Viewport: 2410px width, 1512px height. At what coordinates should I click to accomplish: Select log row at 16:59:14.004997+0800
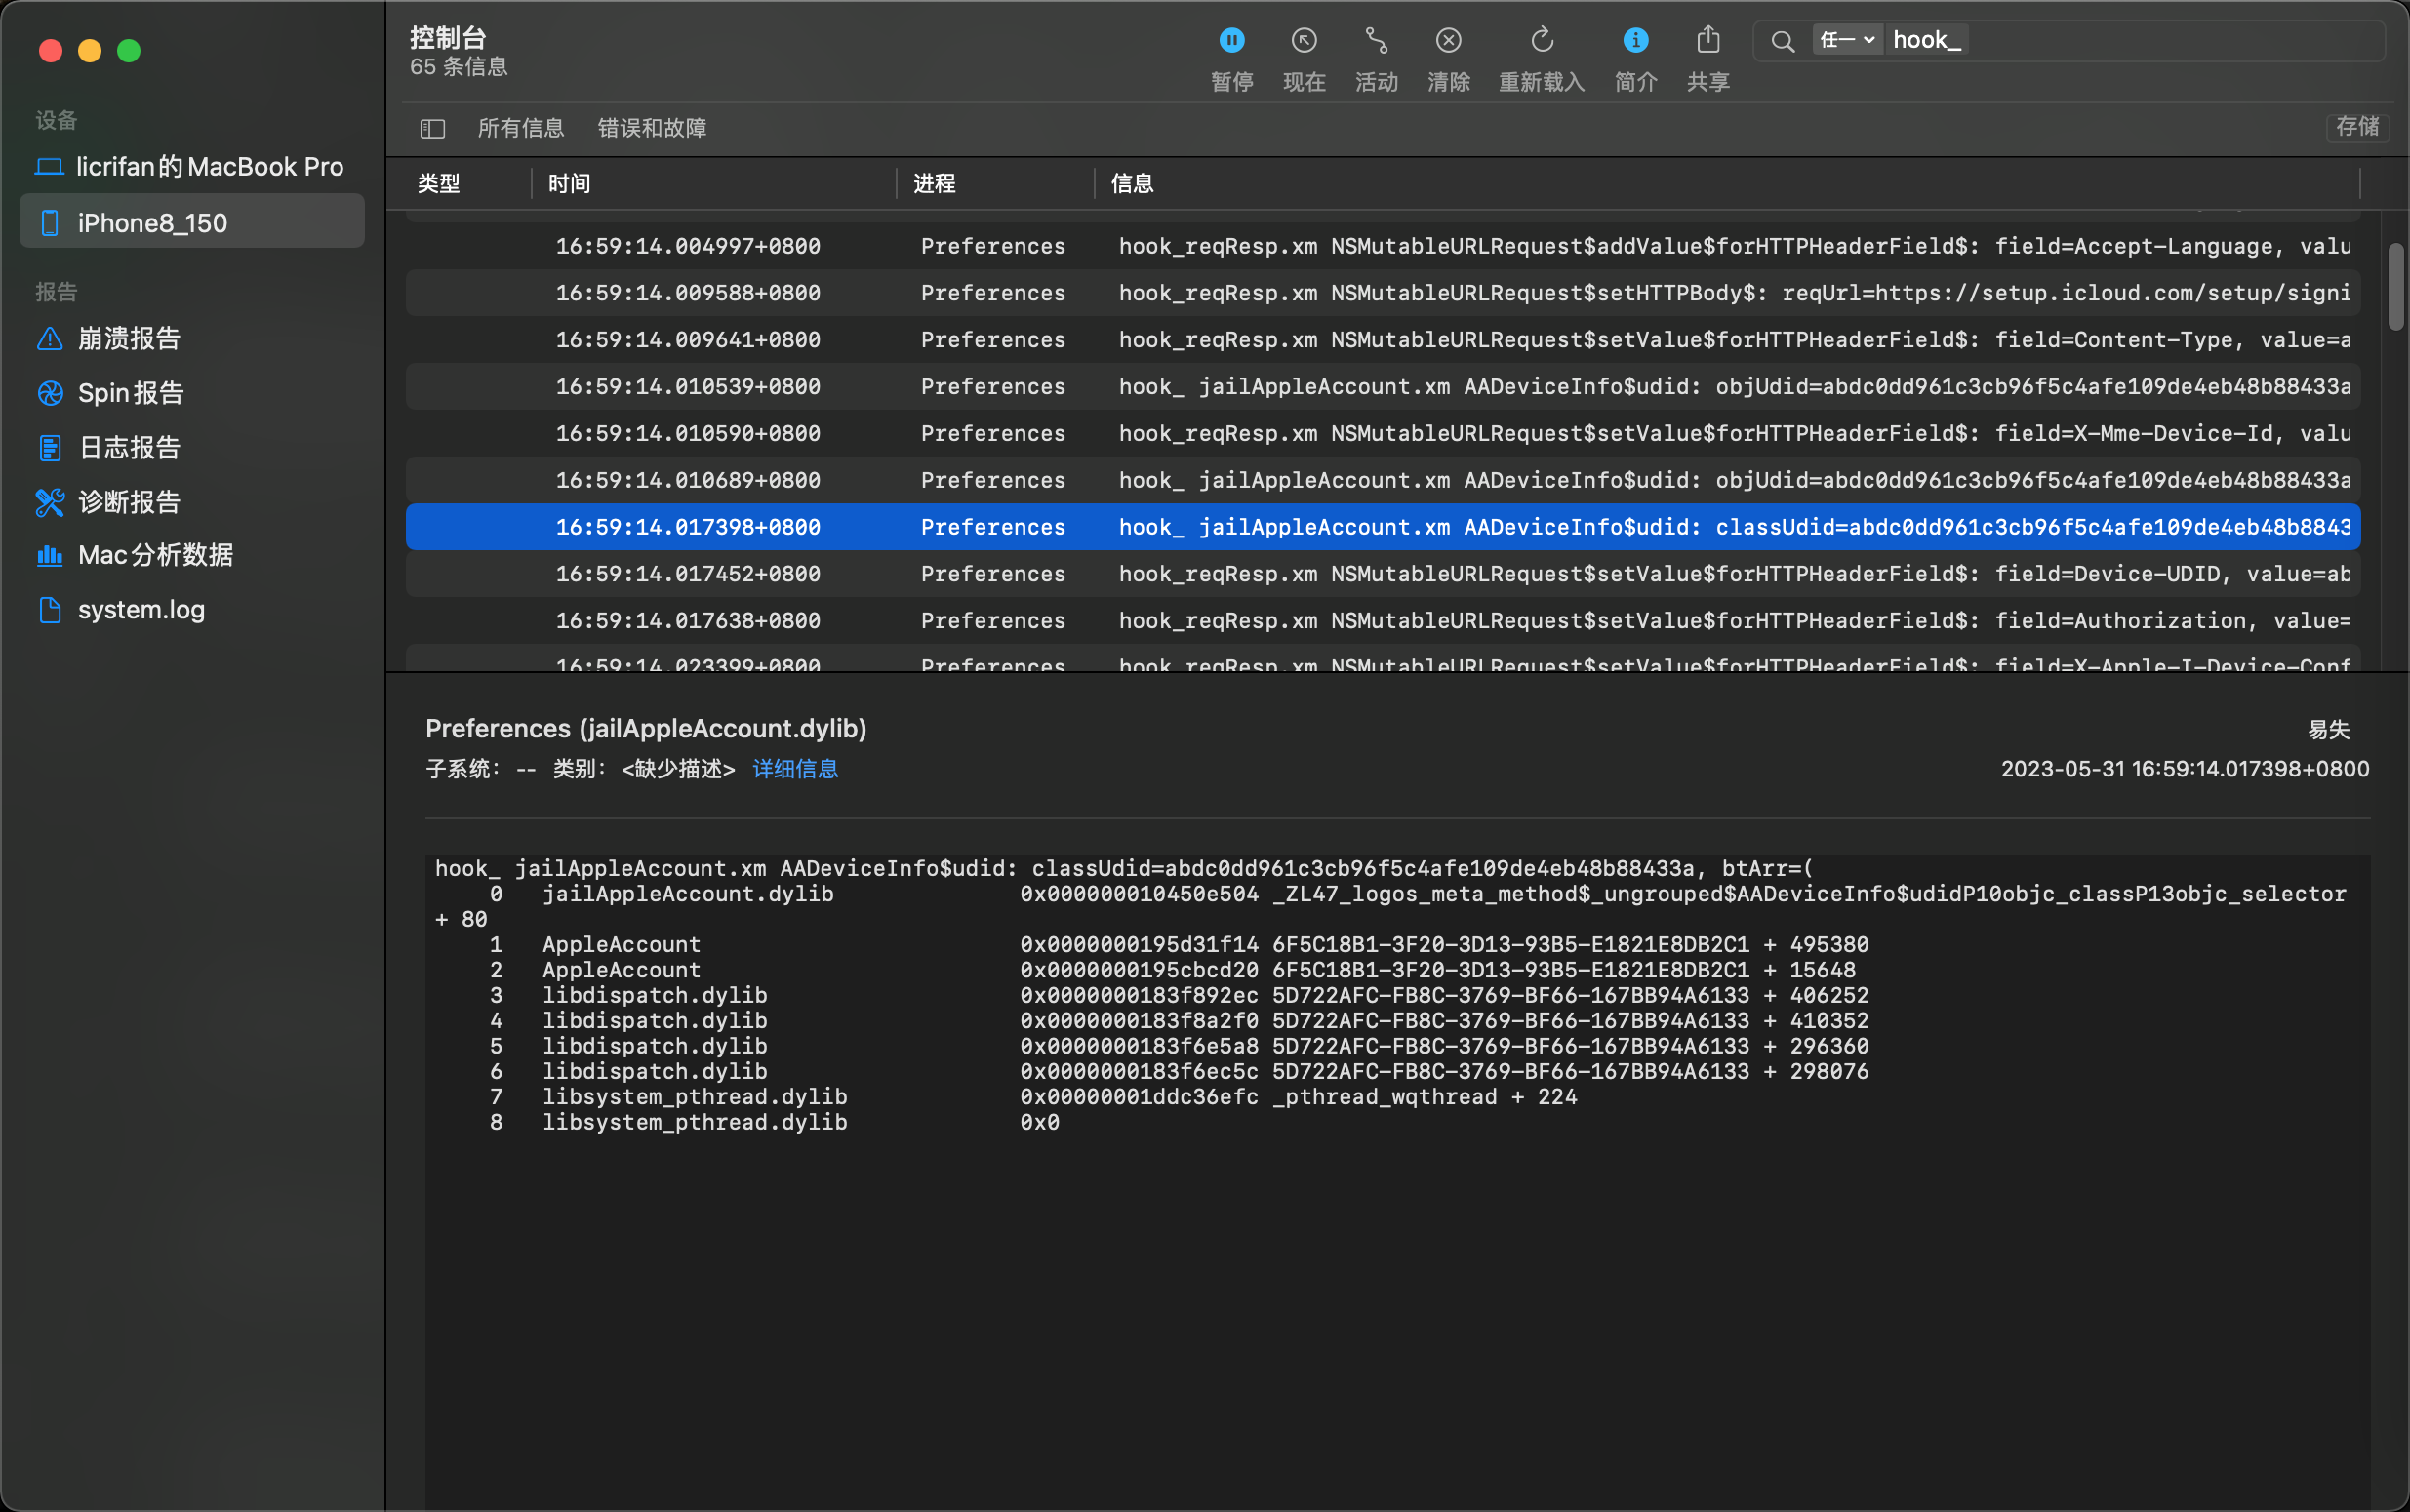point(1383,246)
